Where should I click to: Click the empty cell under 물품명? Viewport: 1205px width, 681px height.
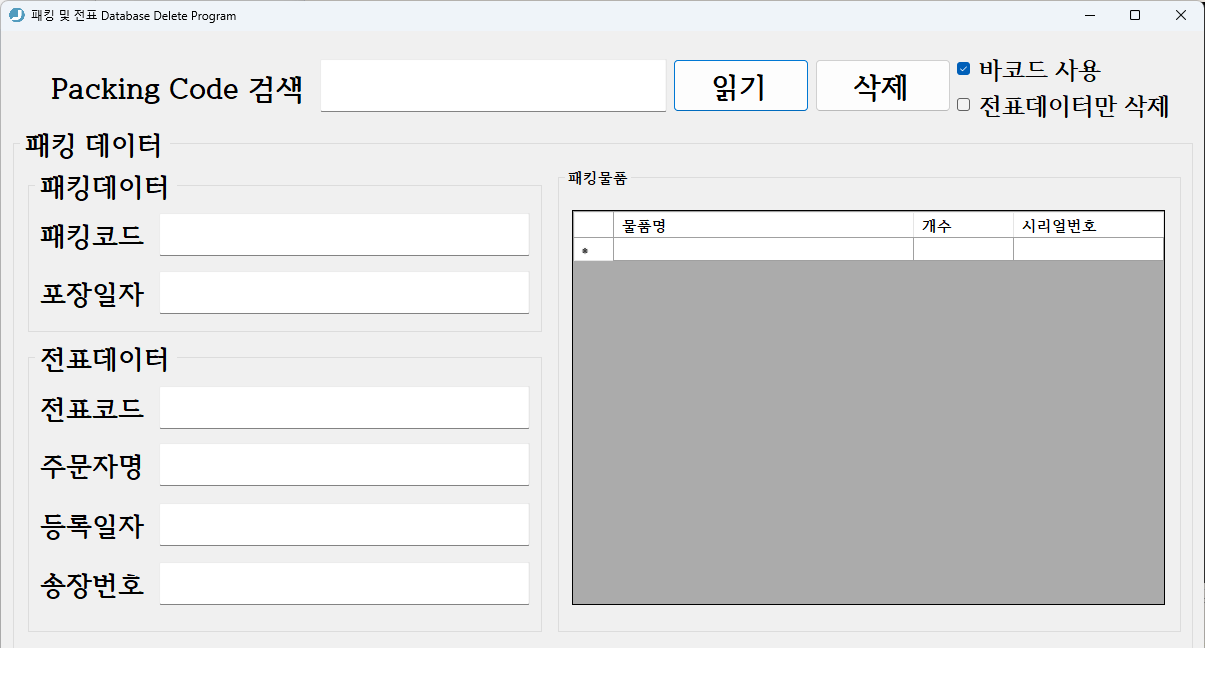[762, 249]
